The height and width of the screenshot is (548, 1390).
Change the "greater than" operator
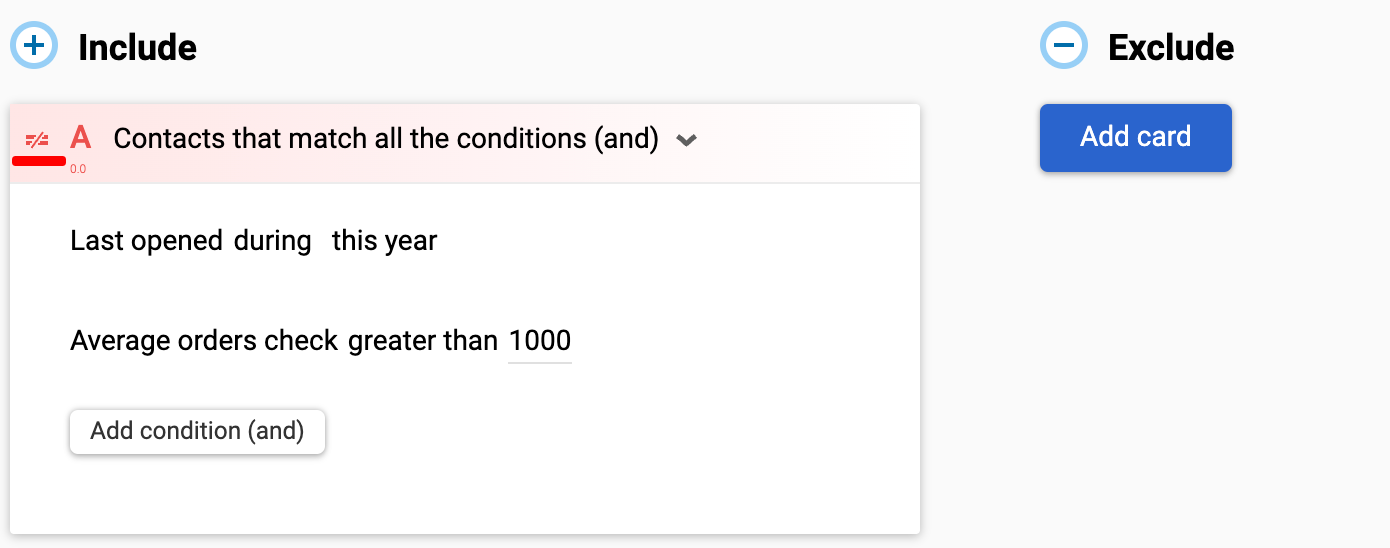coord(423,341)
